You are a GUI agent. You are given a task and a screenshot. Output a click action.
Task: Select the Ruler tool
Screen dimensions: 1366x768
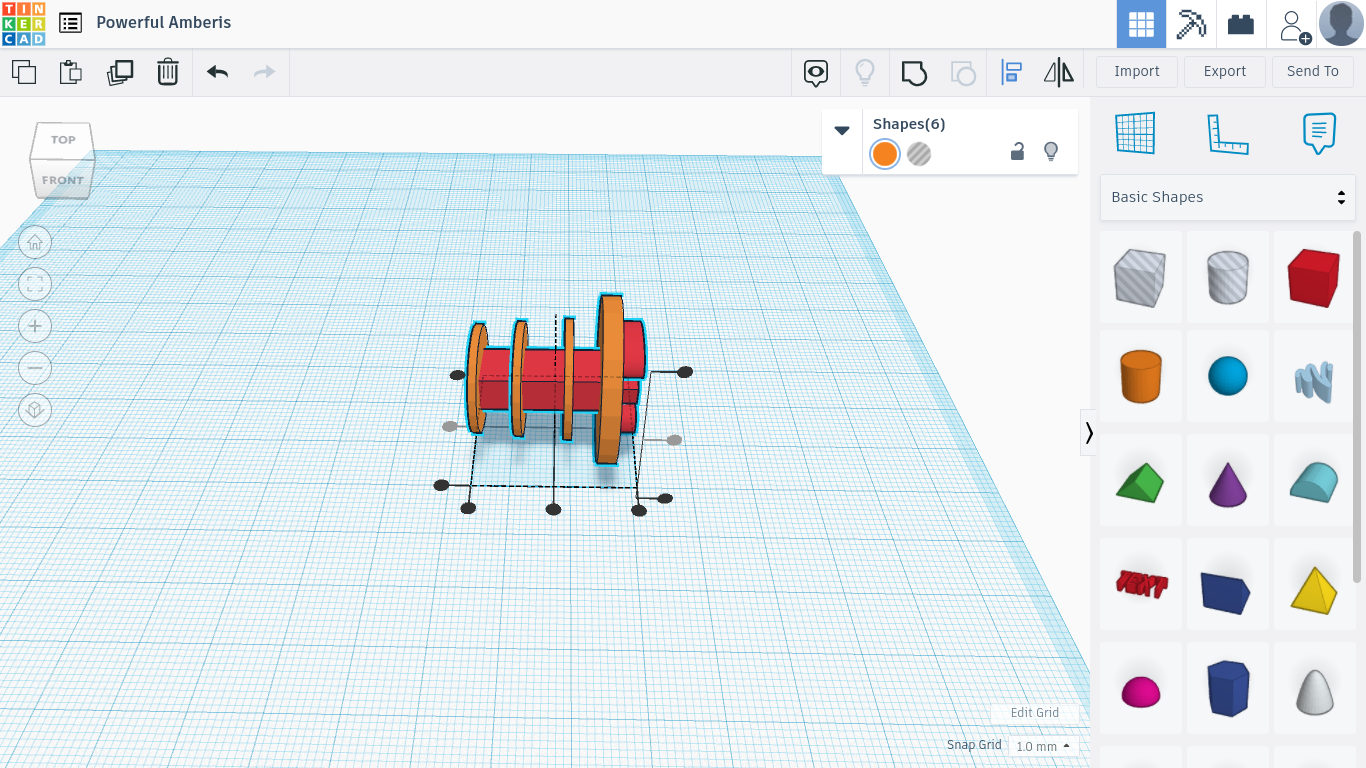tap(1228, 133)
